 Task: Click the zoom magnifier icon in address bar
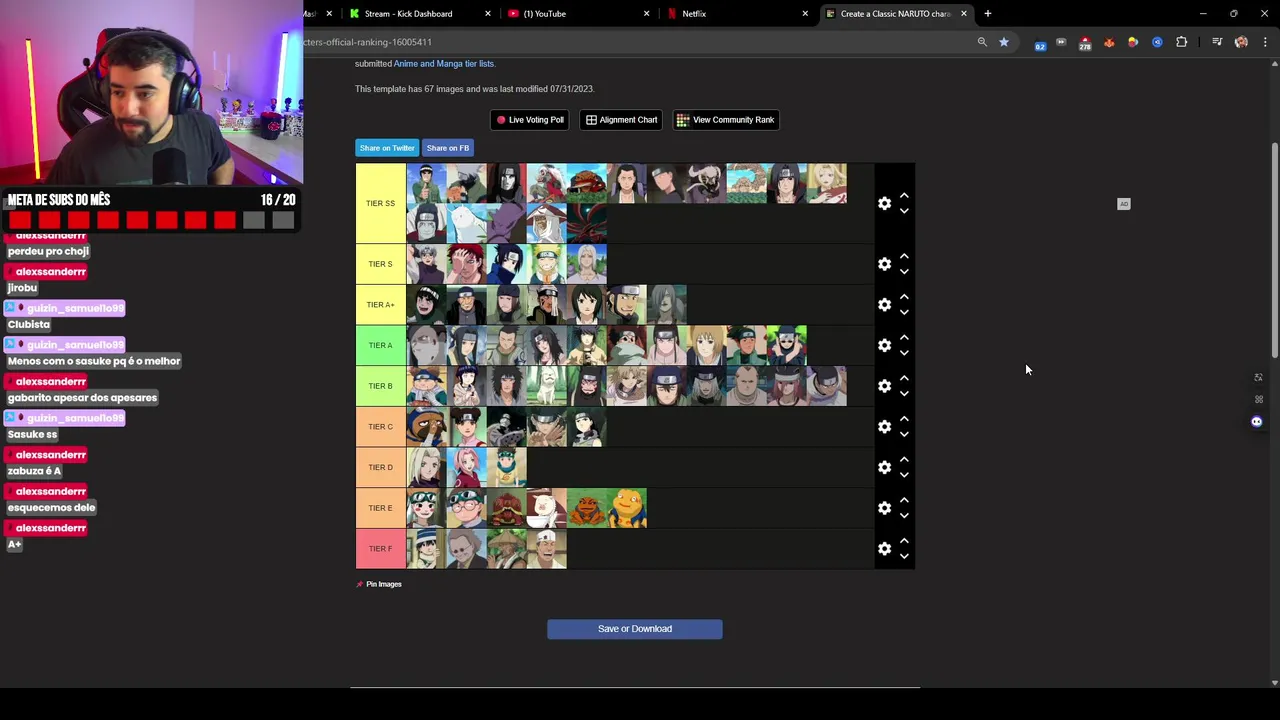coord(982,42)
